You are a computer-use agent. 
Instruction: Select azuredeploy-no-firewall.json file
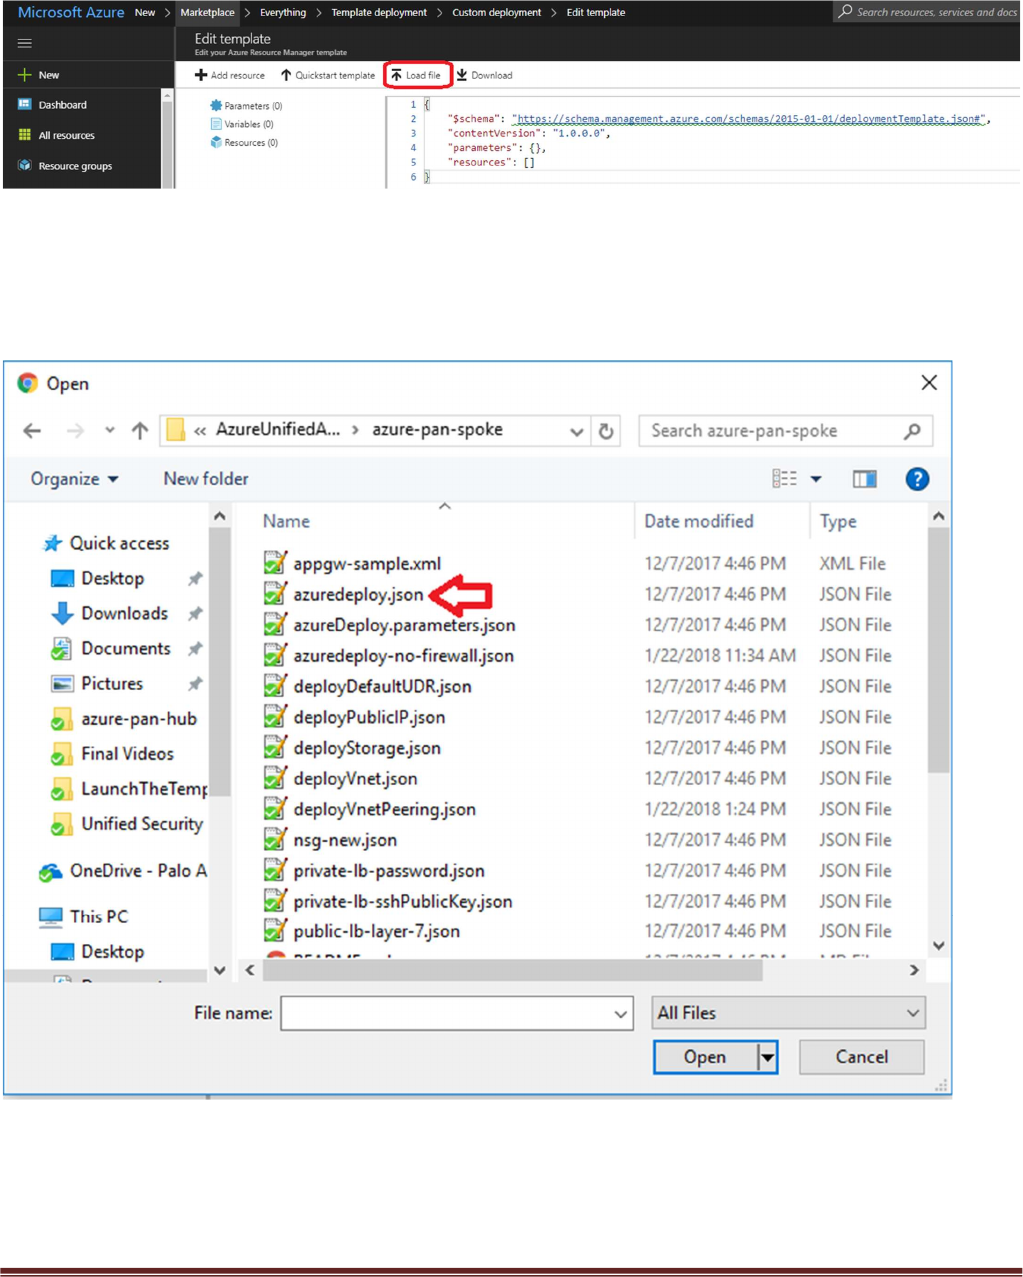click(403, 656)
